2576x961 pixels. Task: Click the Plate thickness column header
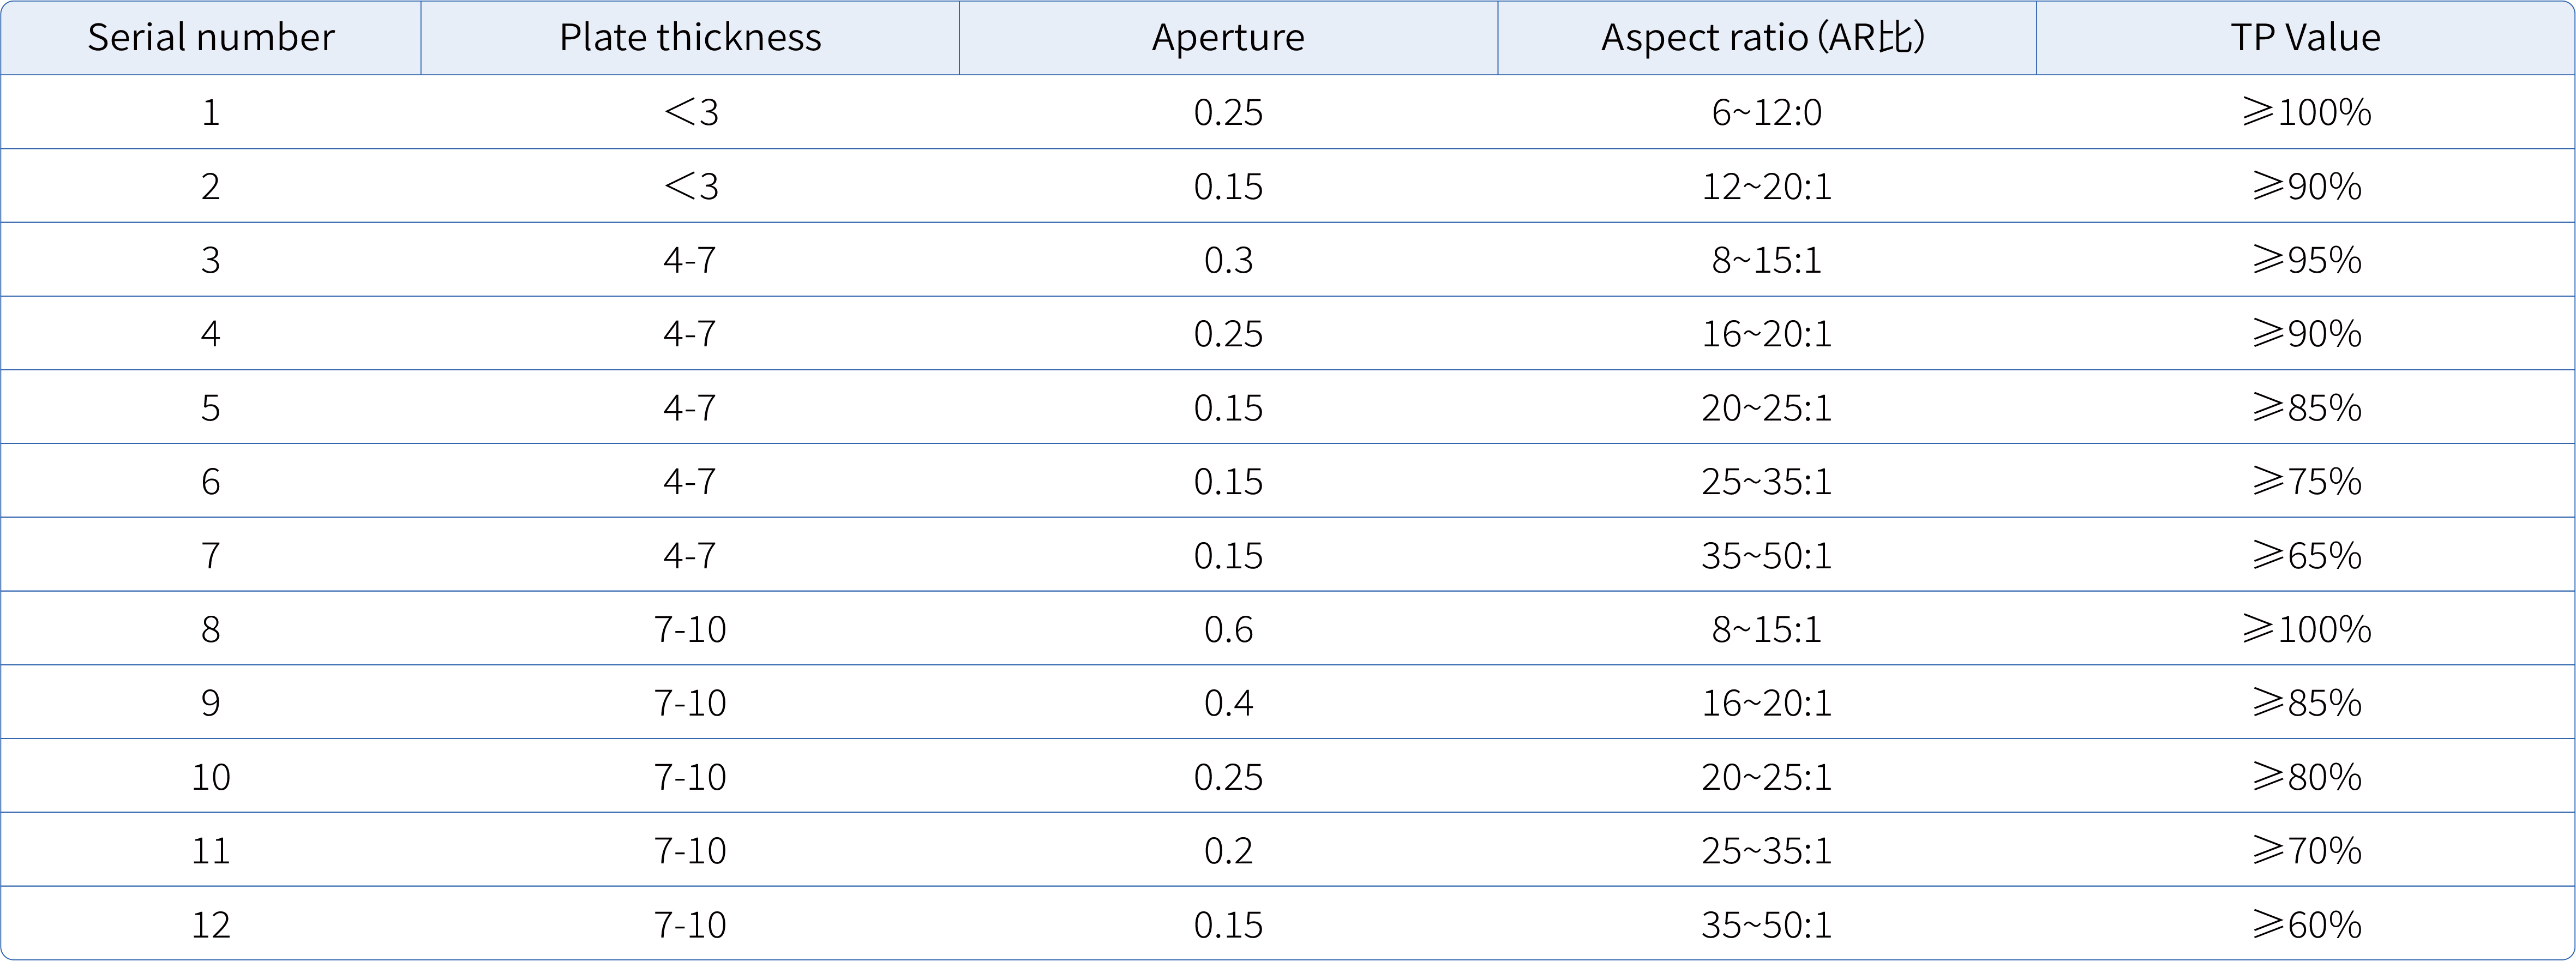[x=690, y=38]
